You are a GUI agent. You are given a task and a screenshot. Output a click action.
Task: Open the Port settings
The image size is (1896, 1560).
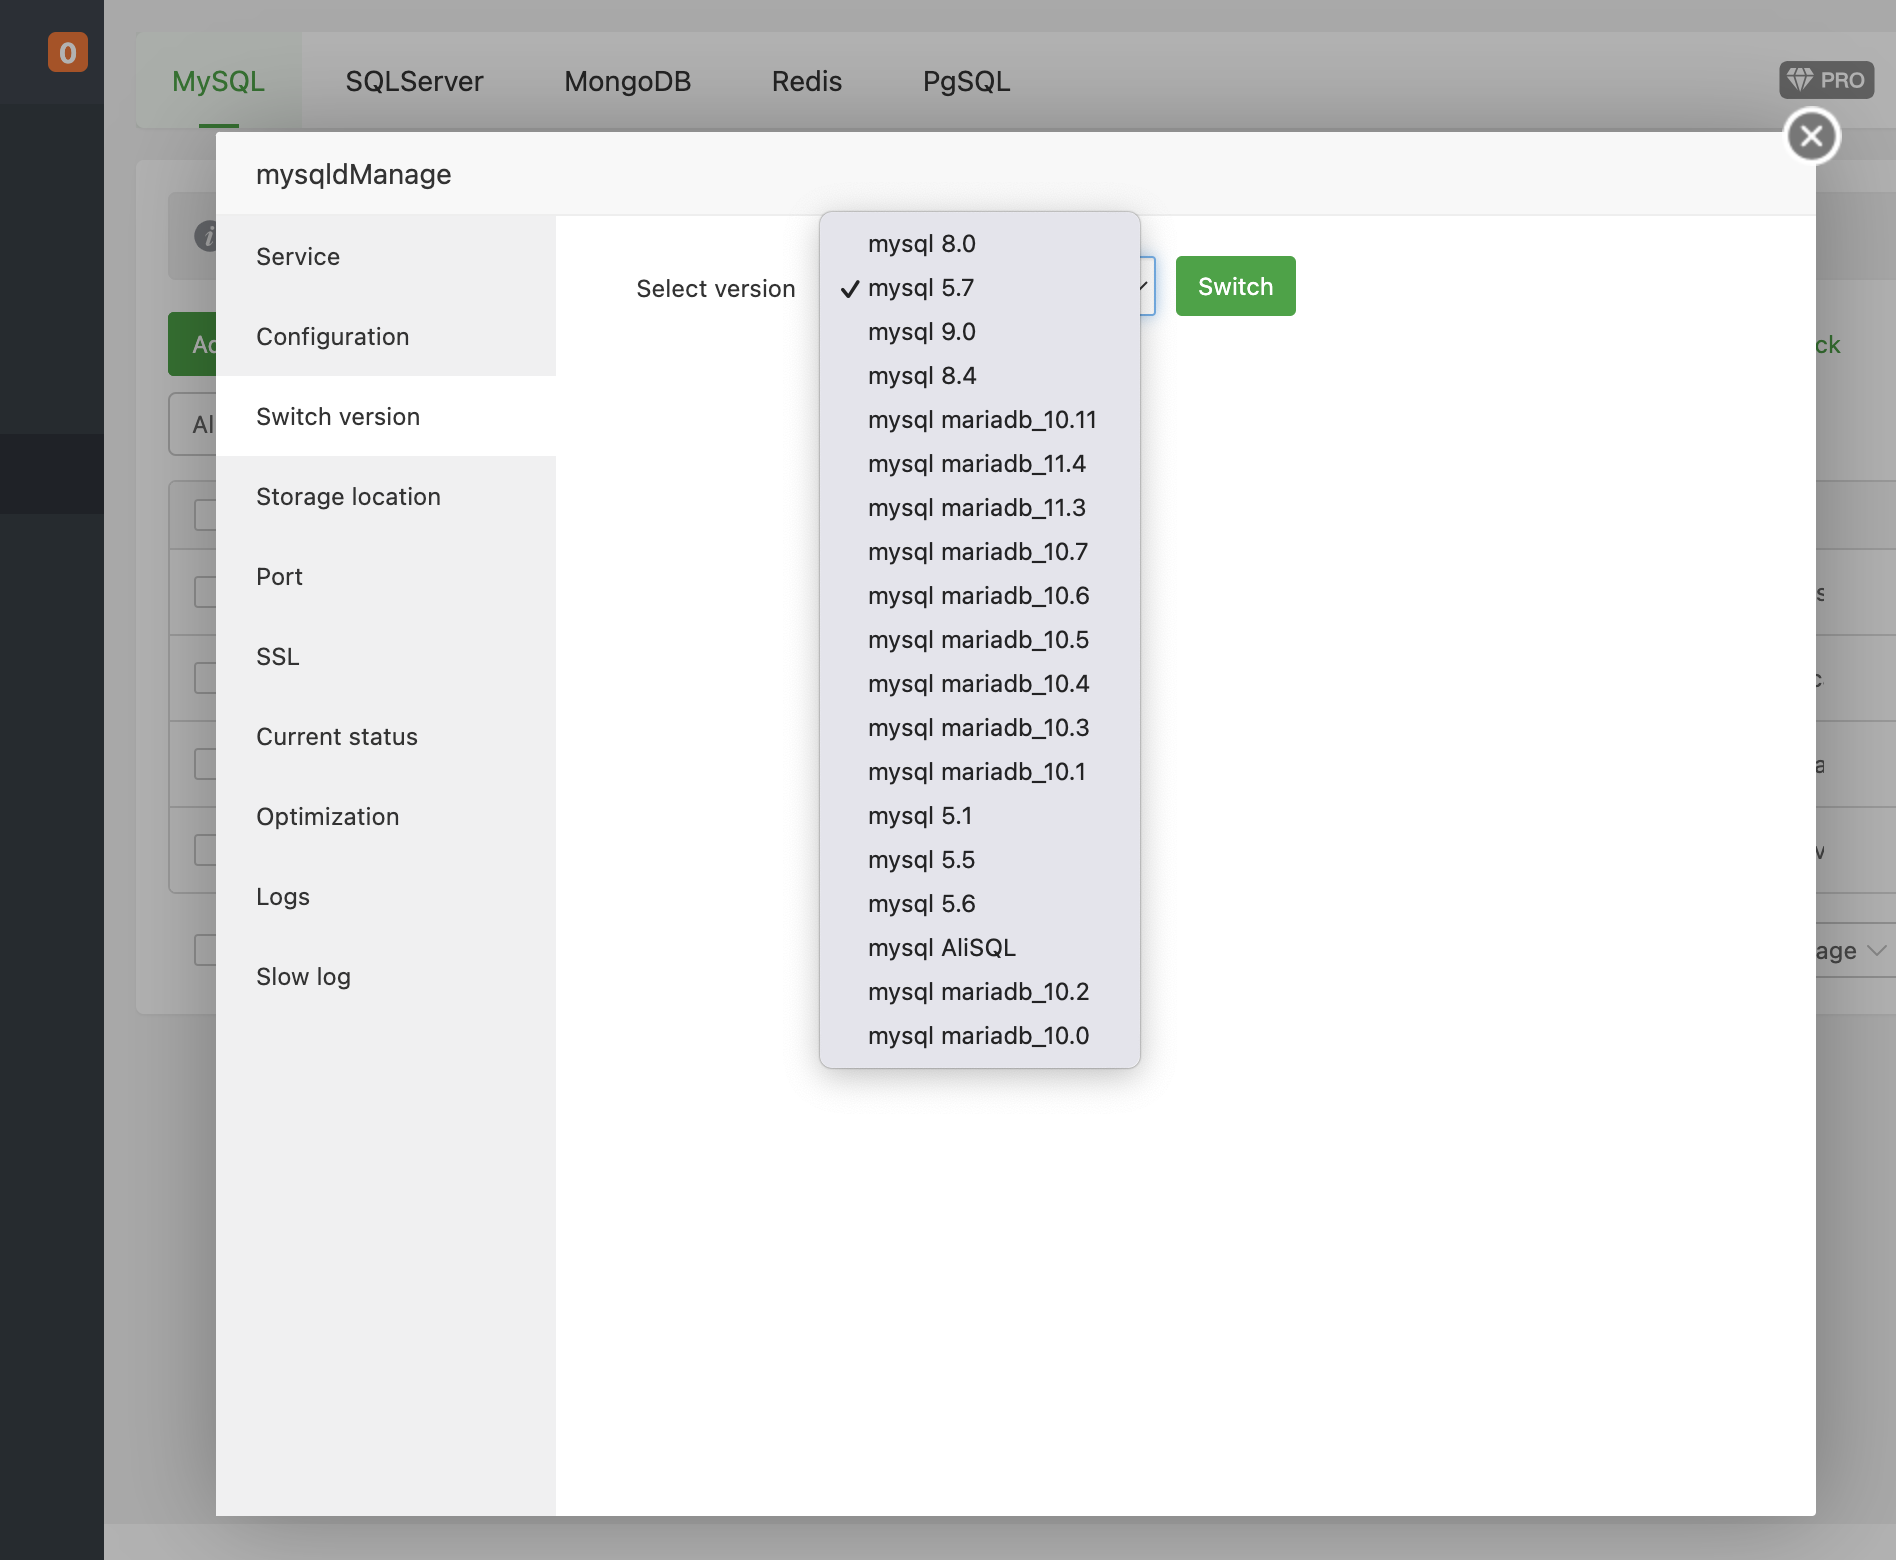(279, 577)
